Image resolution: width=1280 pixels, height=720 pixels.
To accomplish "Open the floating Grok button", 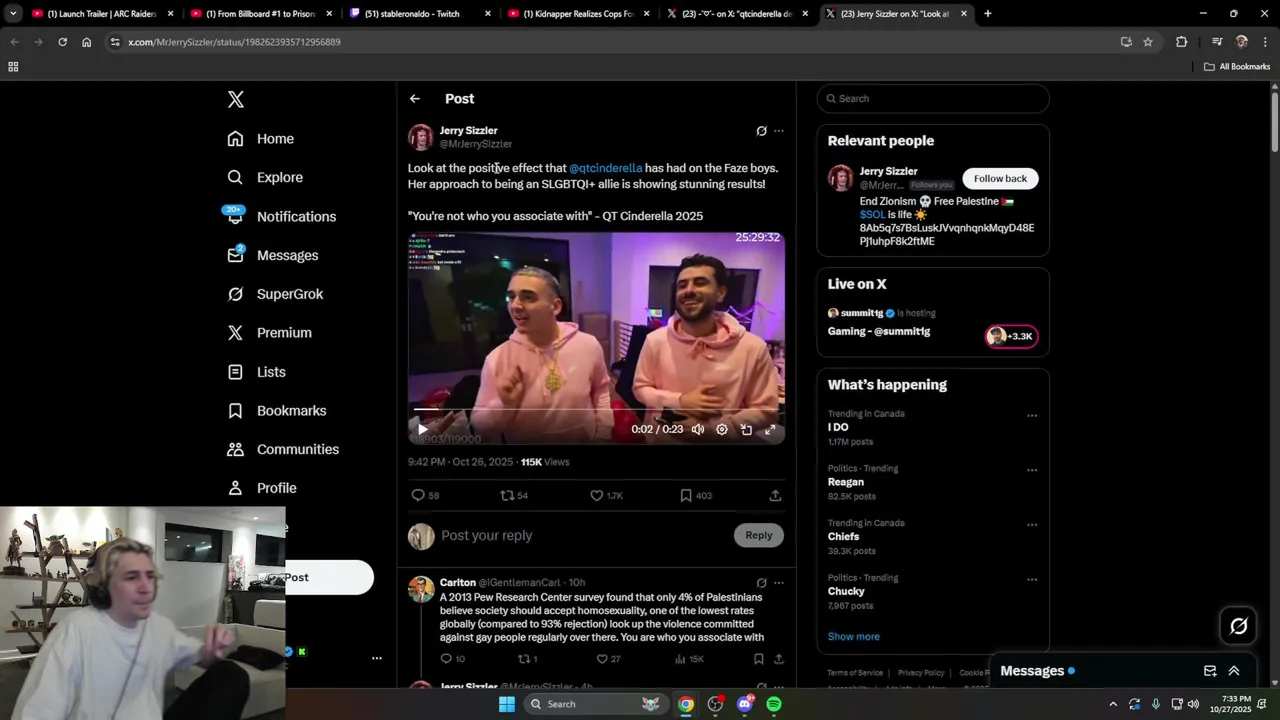I will tap(1238, 626).
